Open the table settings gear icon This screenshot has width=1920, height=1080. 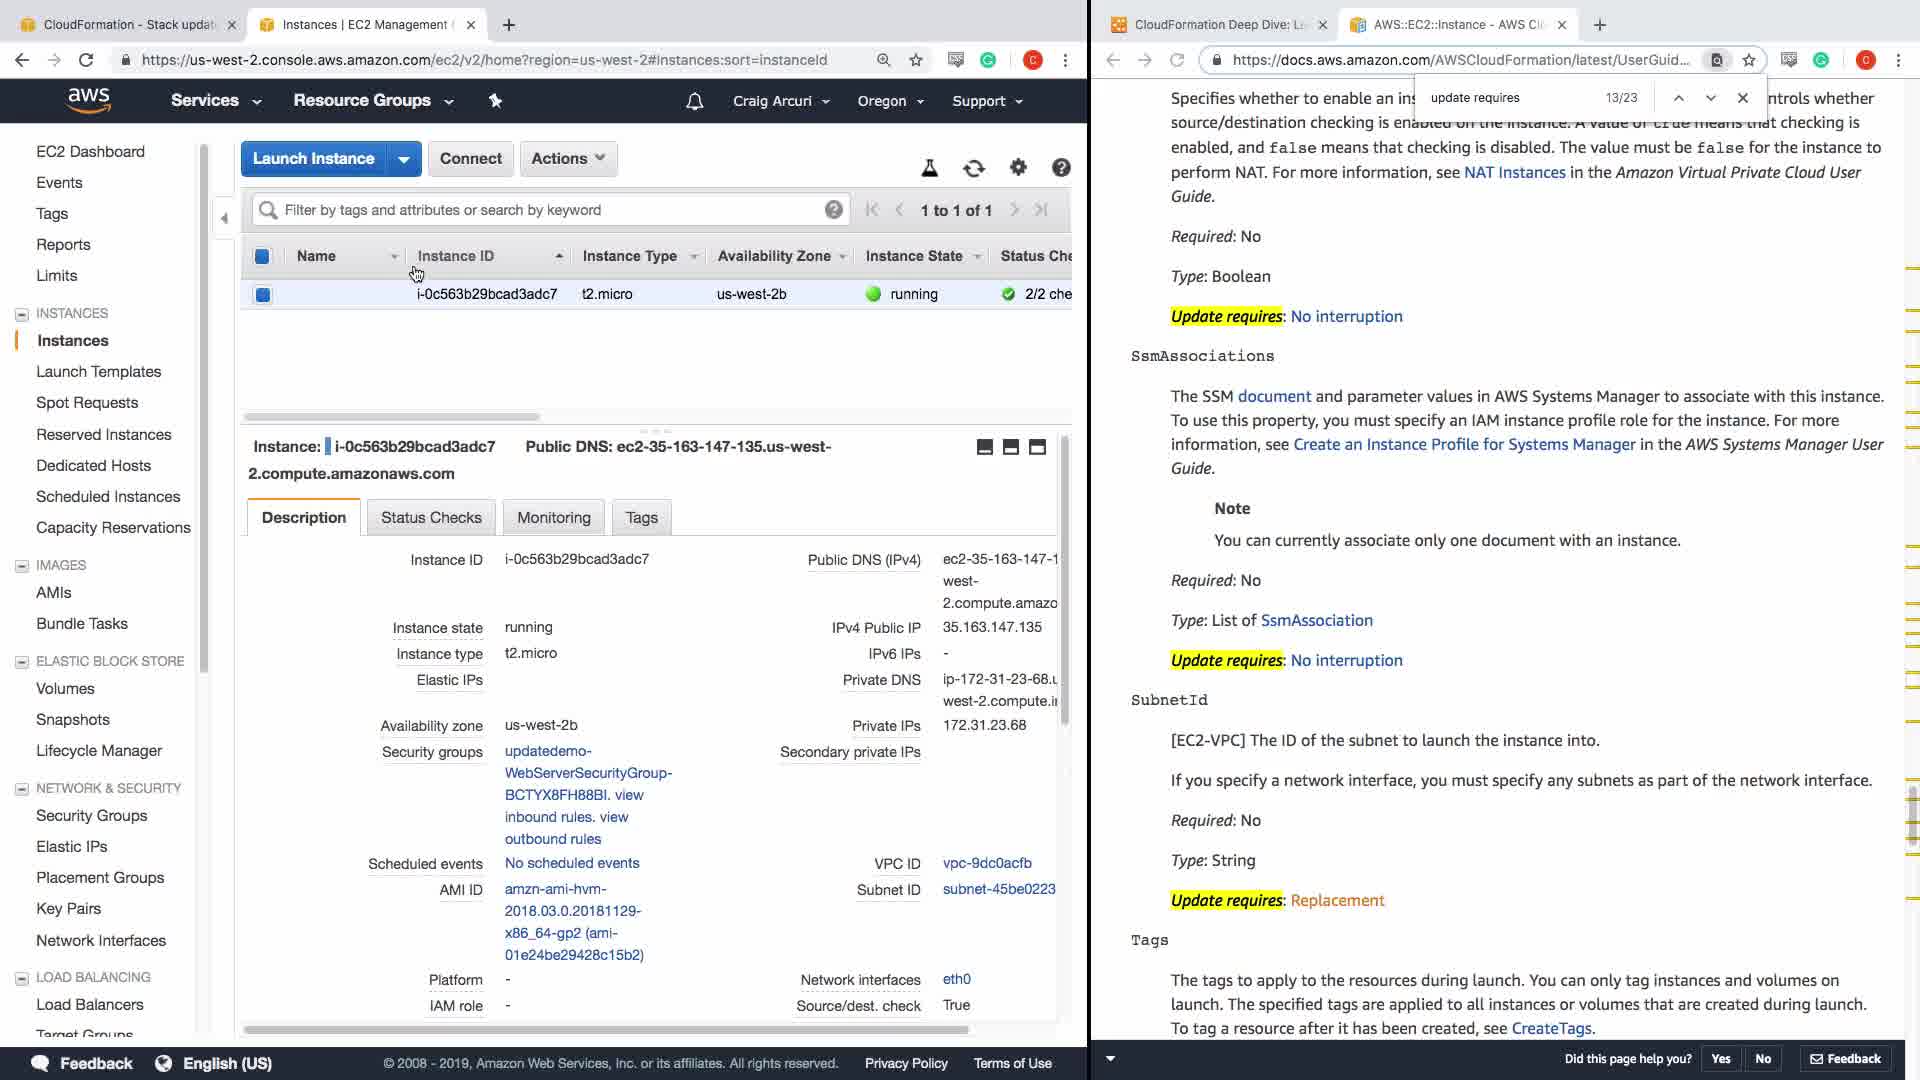click(x=1018, y=167)
